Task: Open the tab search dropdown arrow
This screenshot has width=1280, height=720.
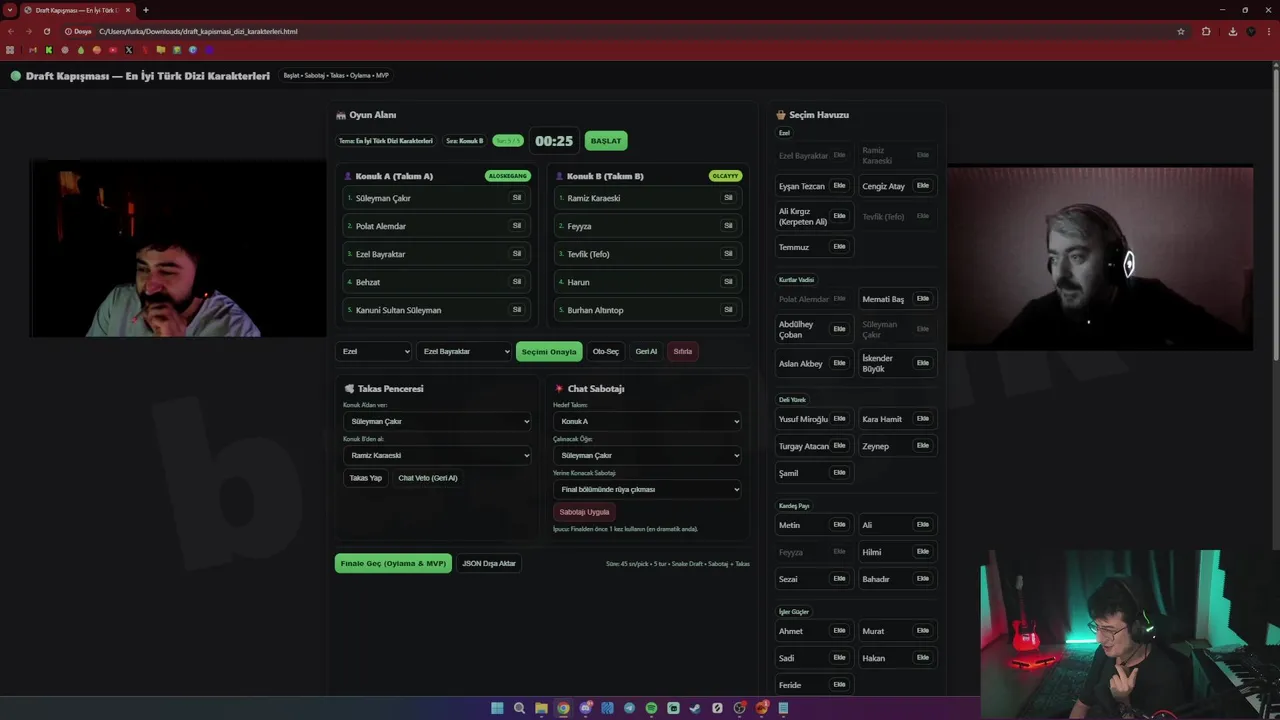Action: tap(10, 10)
